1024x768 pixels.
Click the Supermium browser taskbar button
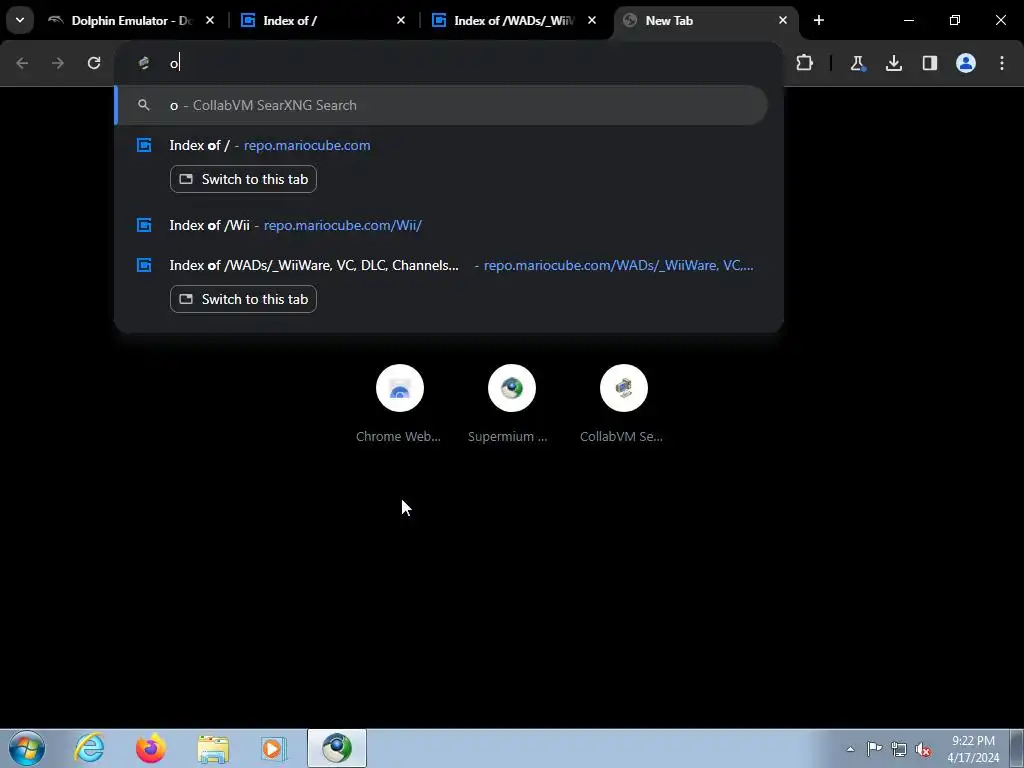[337, 748]
